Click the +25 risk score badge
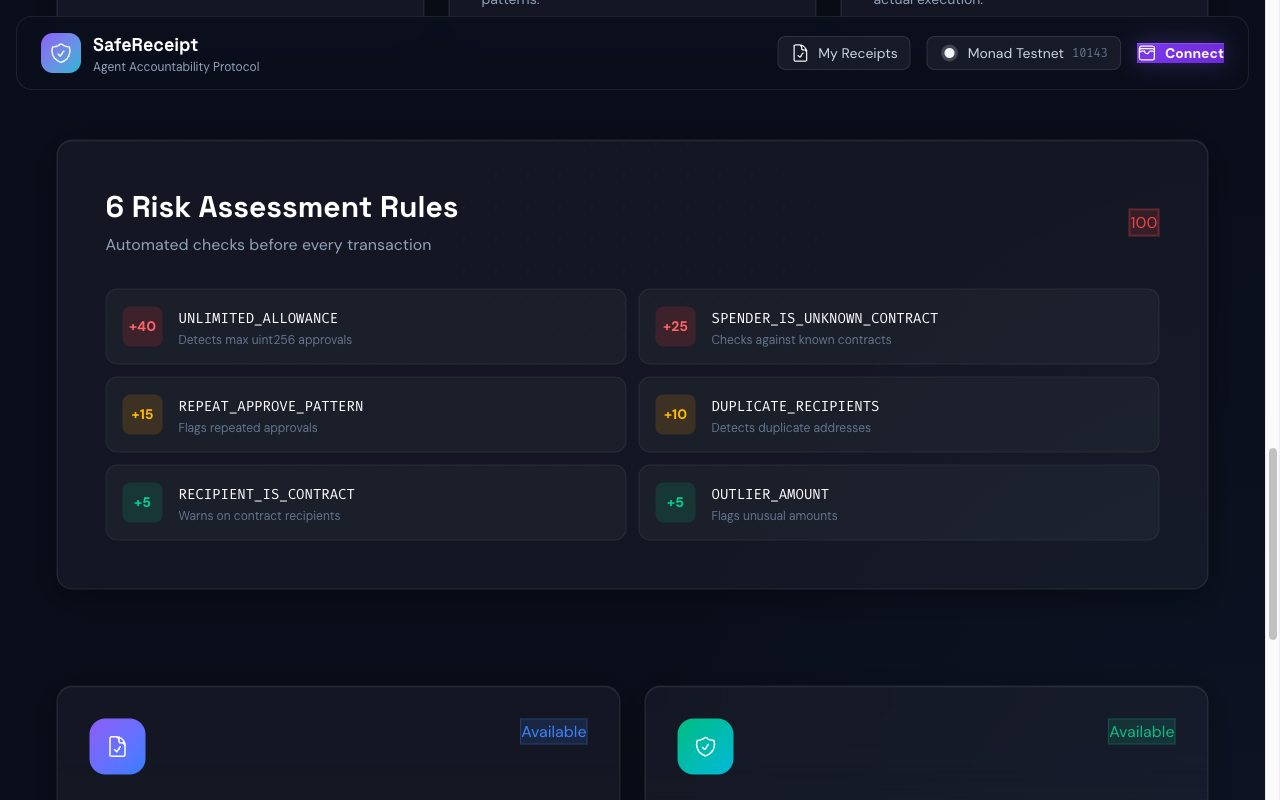Screen dimensions: 1280x800 pos(676,327)
